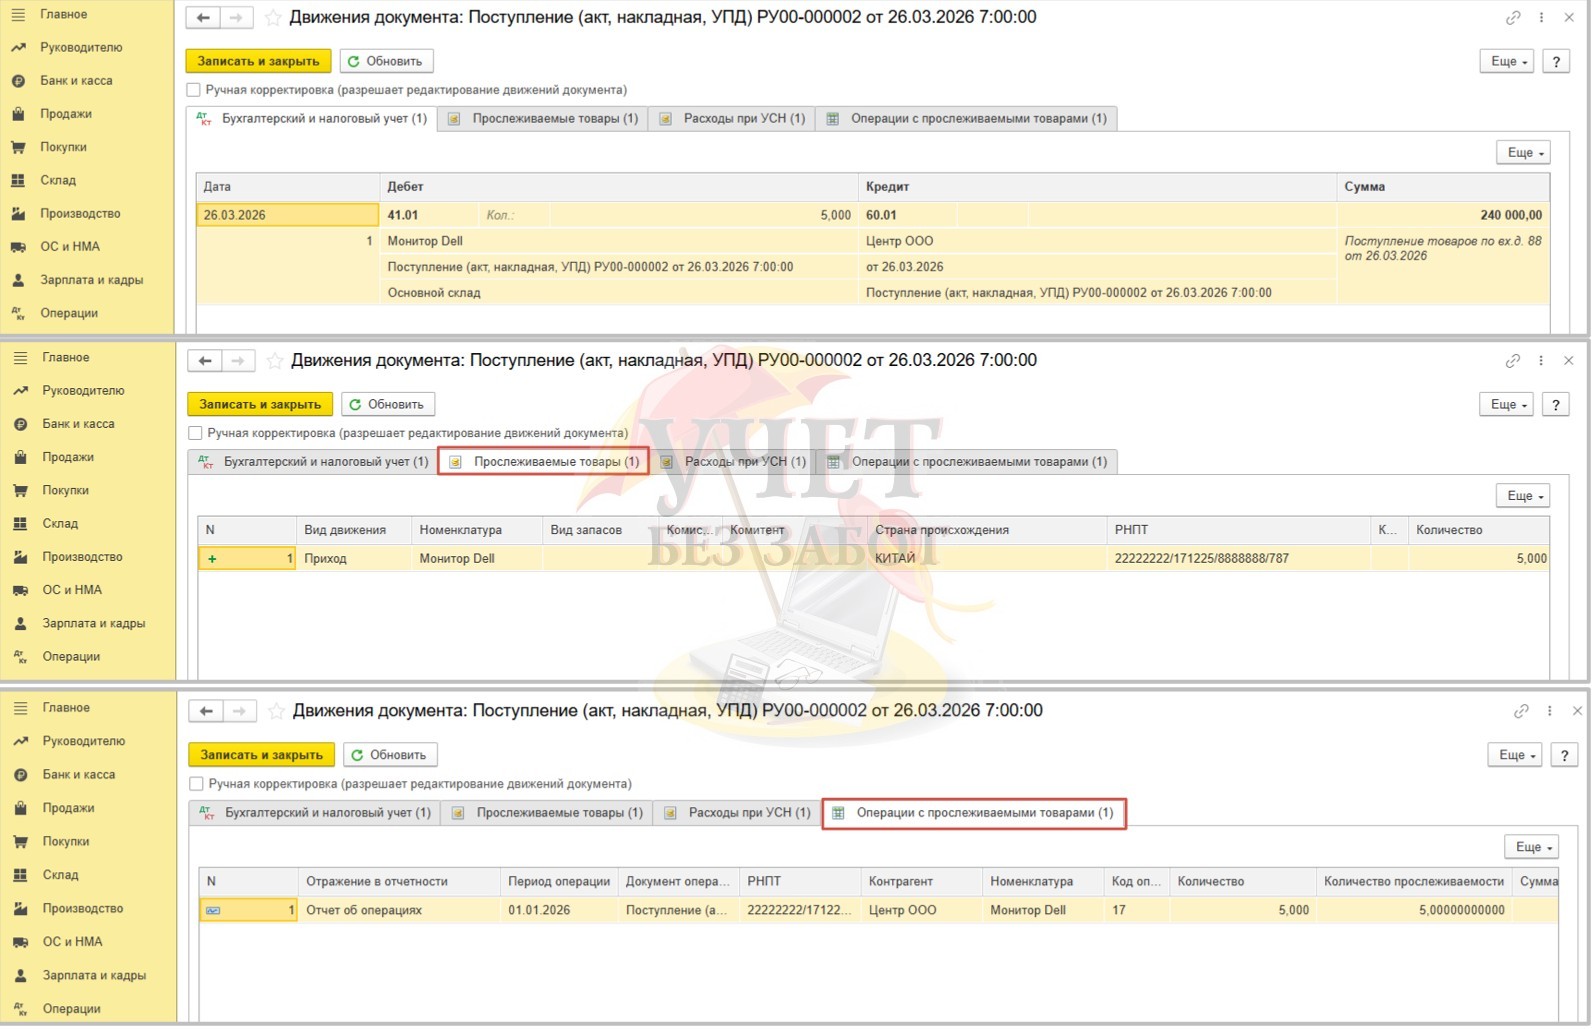Open Склад section in middle window sidebar
Image resolution: width=1594 pixels, height=1029 pixels.
click(x=60, y=524)
